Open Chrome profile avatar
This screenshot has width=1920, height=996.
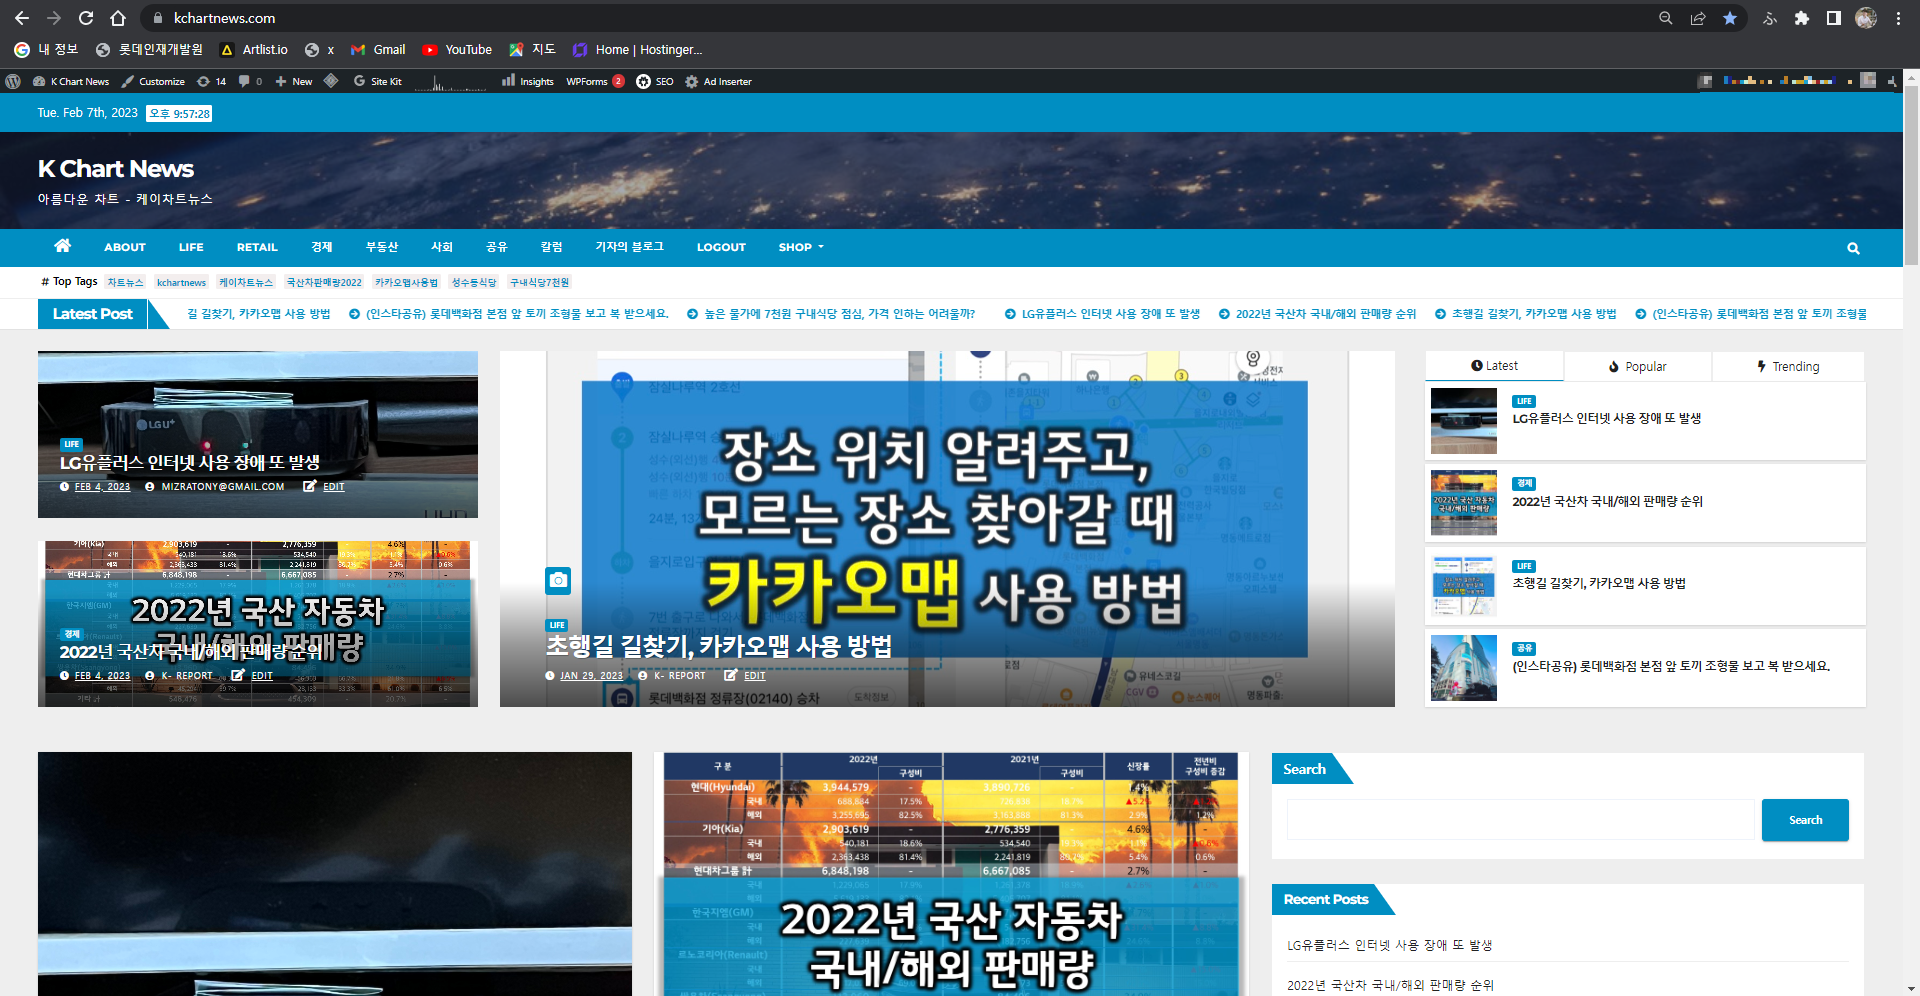pos(1866,18)
